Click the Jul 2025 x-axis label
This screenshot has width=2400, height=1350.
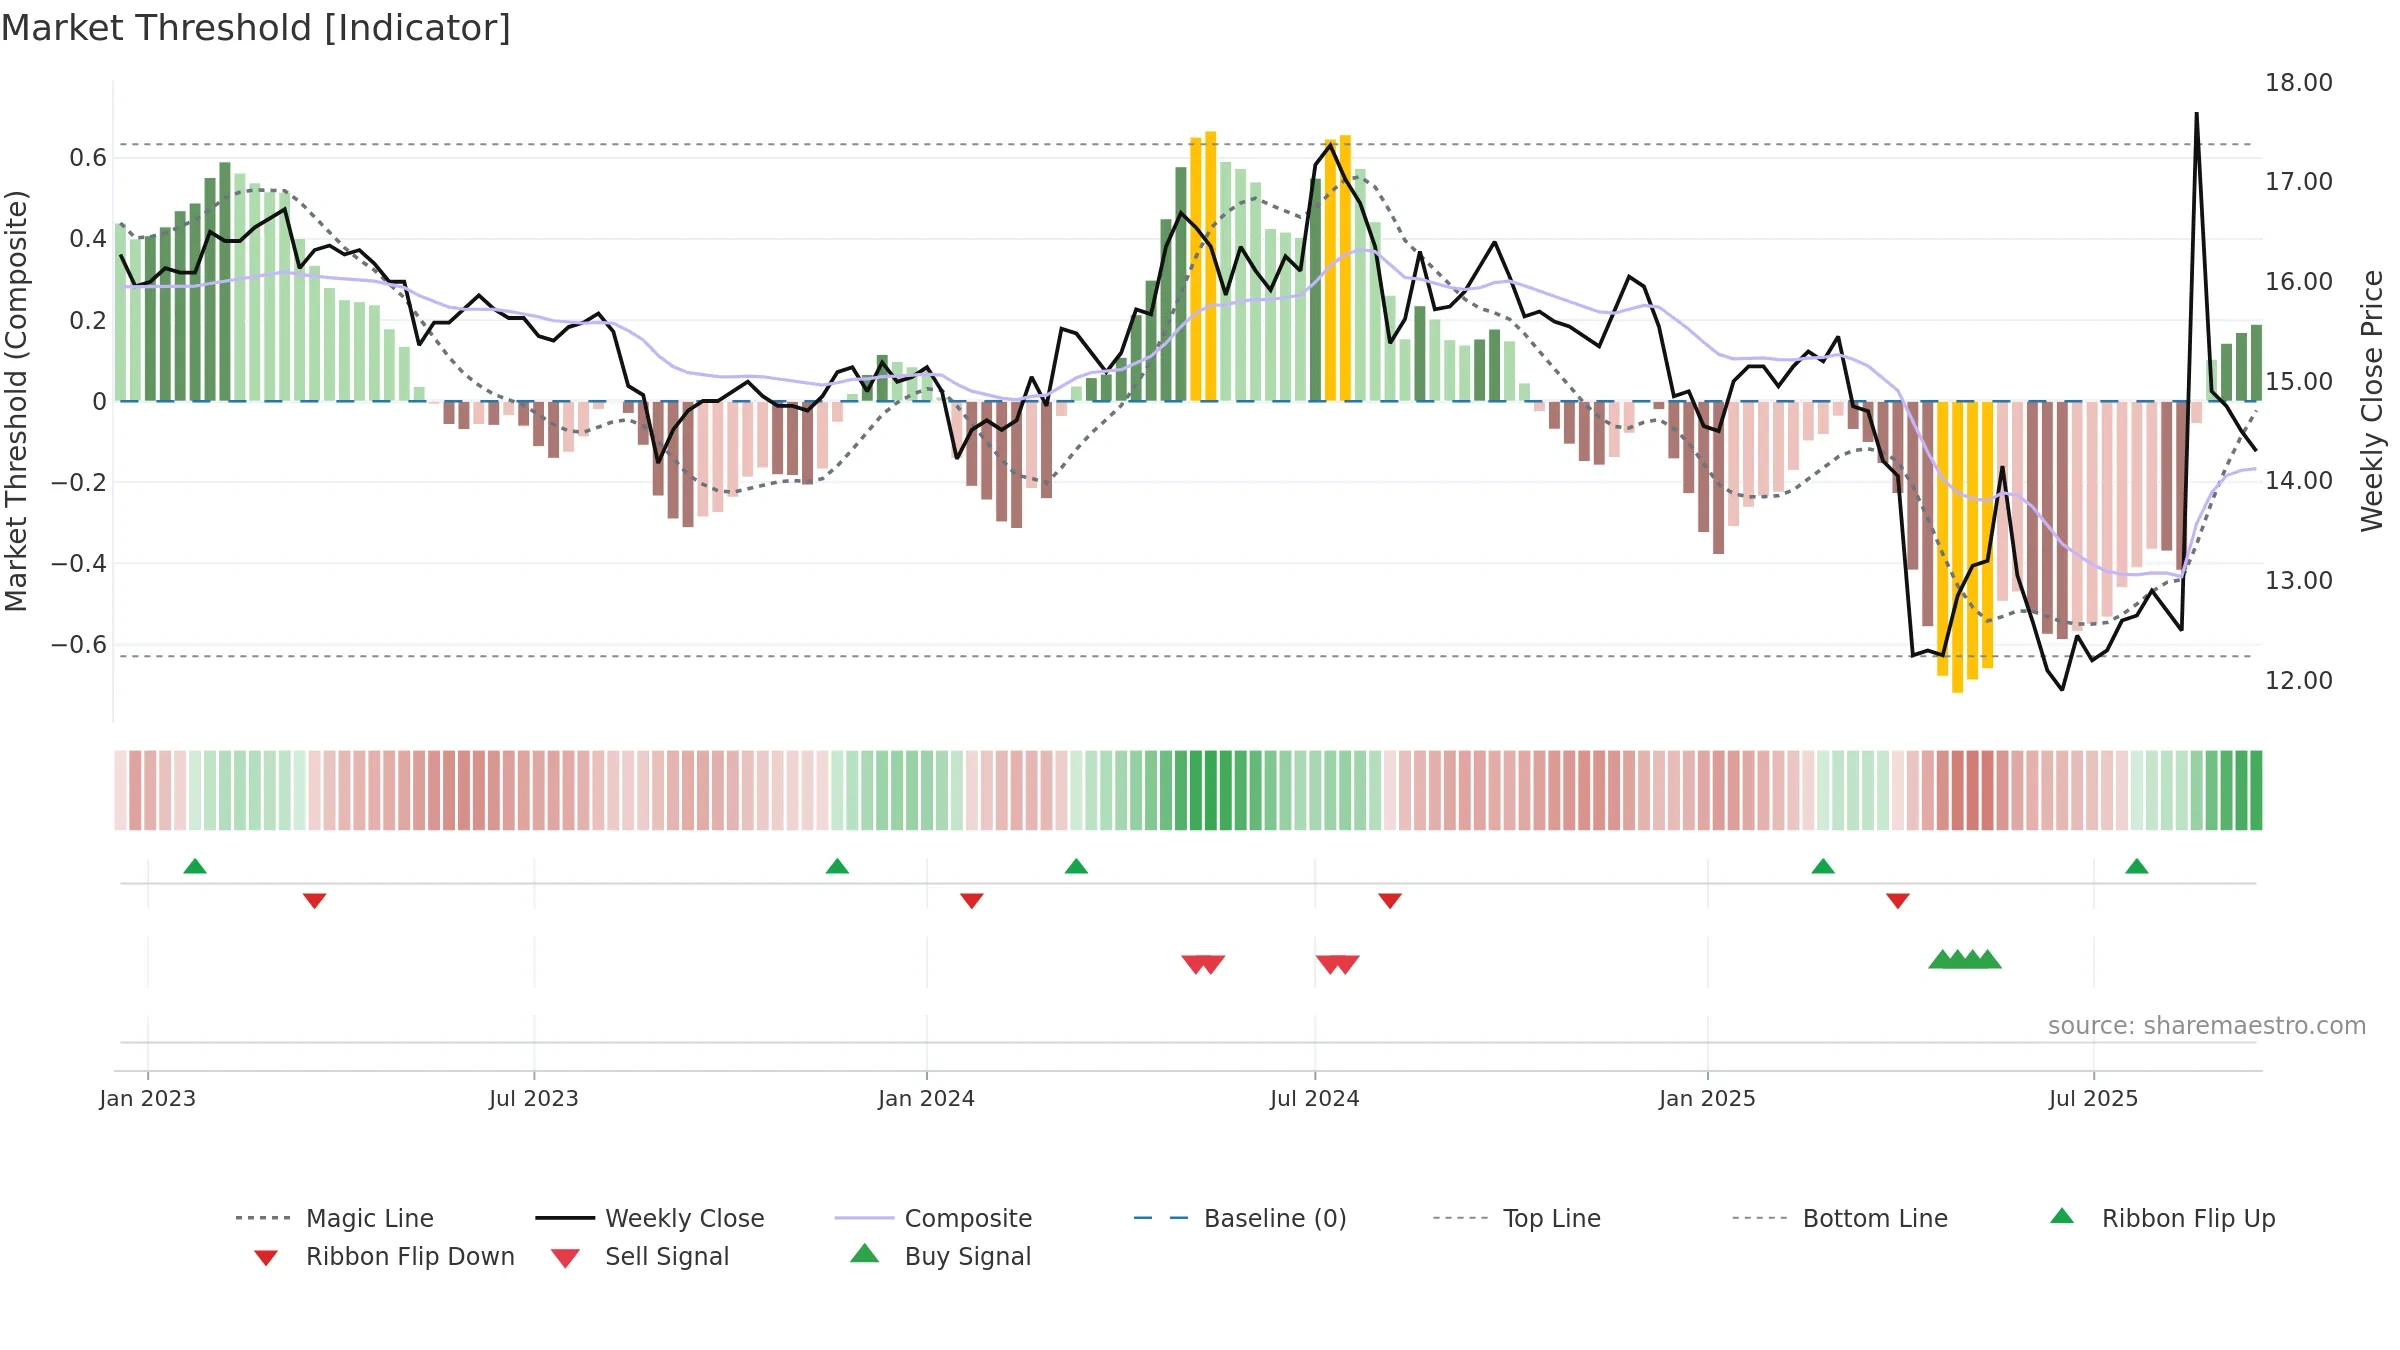[2093, 1098]
